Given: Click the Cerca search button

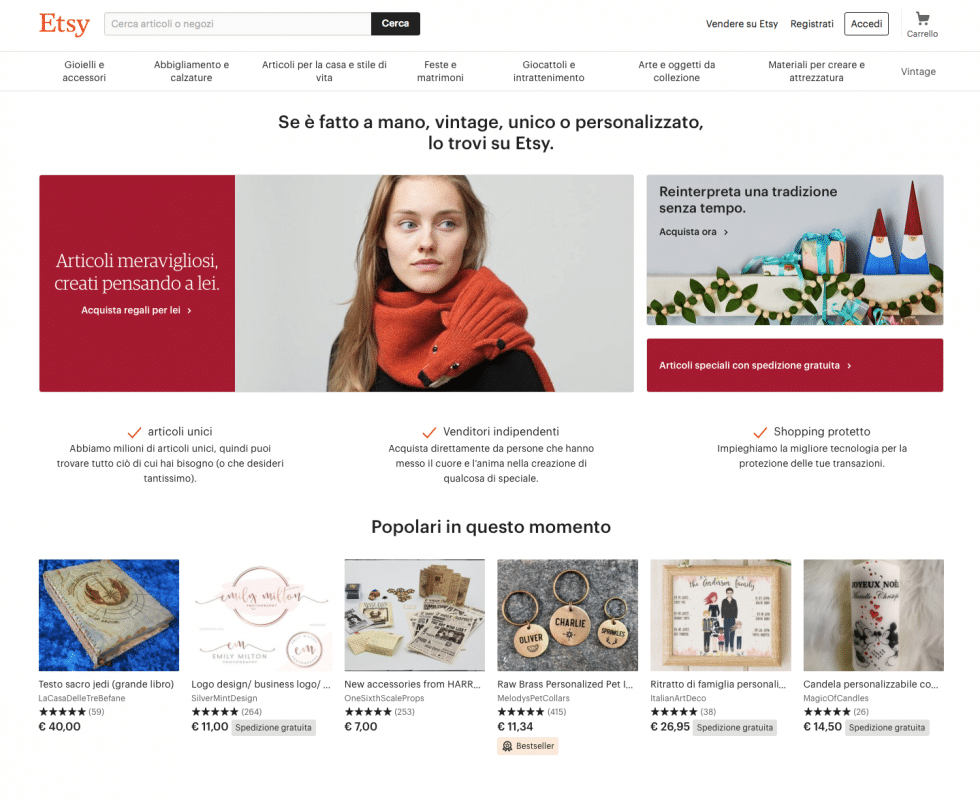Looking at the screenshot, I should point(395,24).
